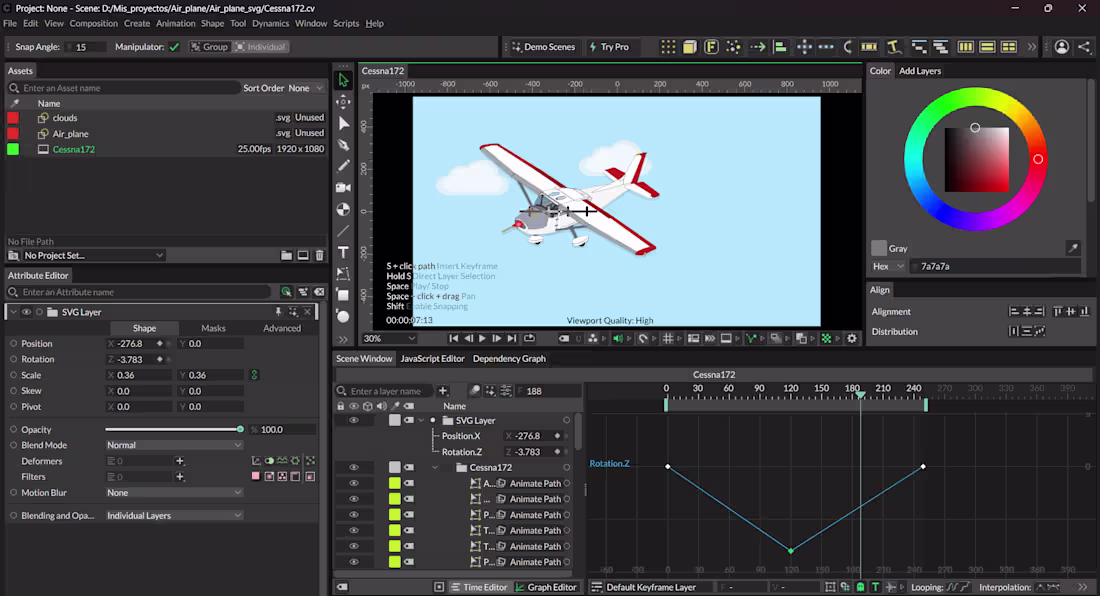This screenshot has height=596, width=1100.
Task: Click the Opacity slider
Action: point(173,429)
